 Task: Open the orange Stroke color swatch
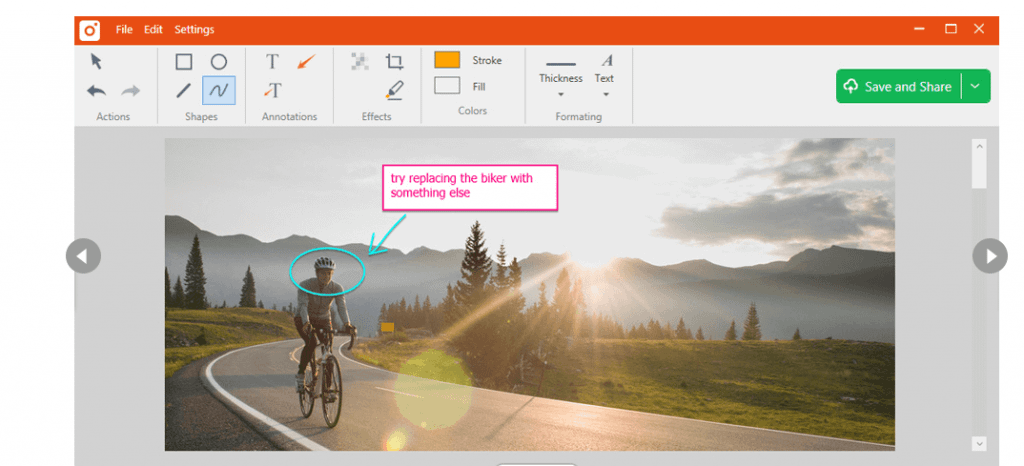point(447,60)
